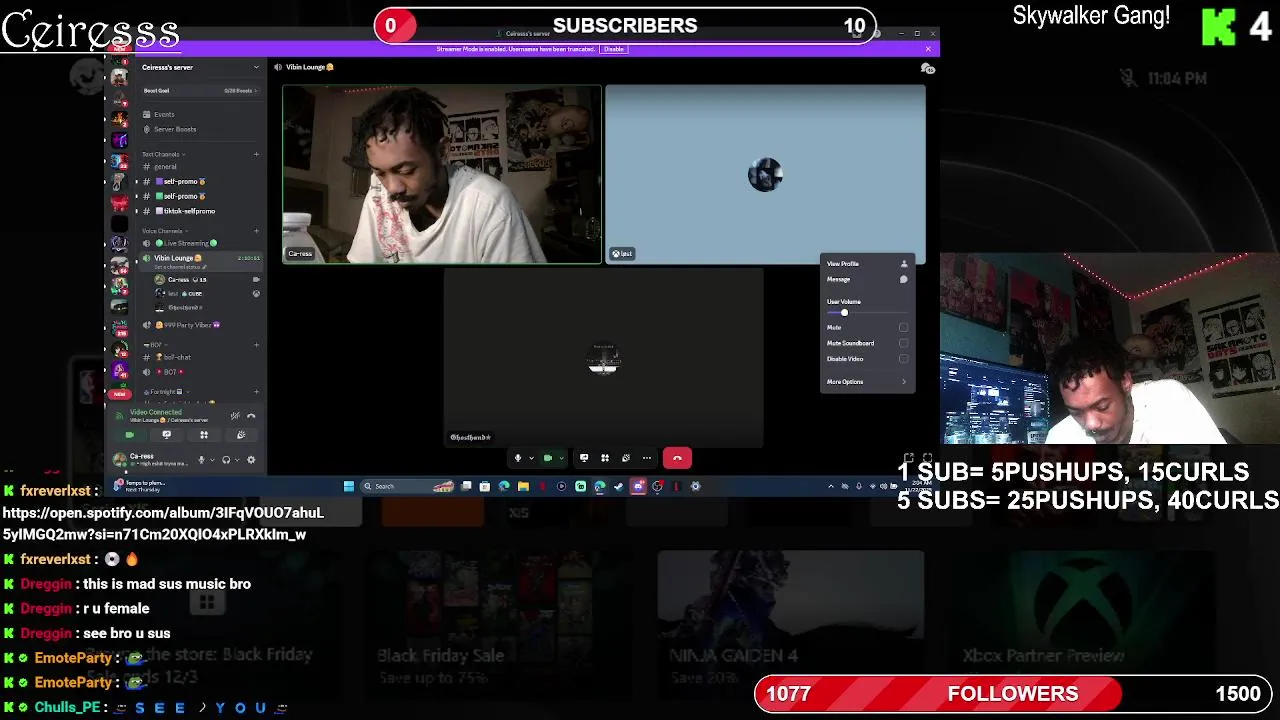
Task: Open Steam from the taskbar
Action: (619, 486)
